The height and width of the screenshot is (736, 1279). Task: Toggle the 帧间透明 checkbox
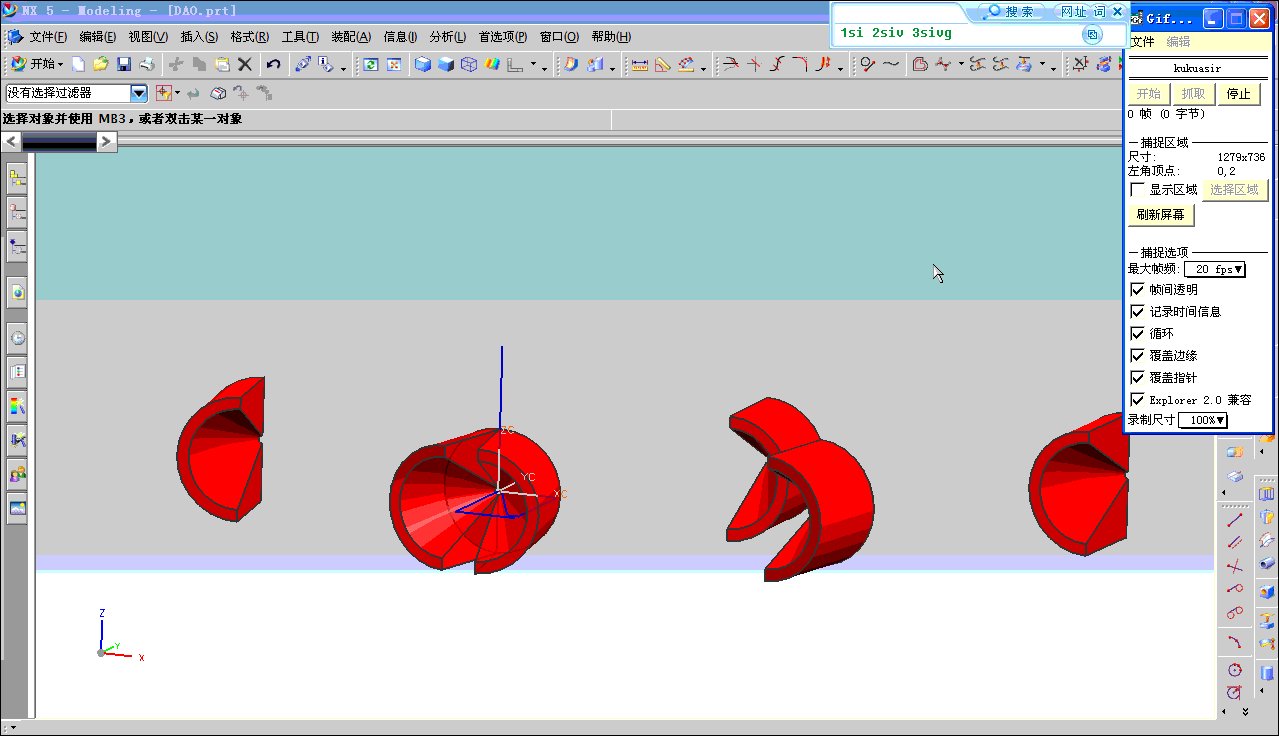coord(1137,289)
